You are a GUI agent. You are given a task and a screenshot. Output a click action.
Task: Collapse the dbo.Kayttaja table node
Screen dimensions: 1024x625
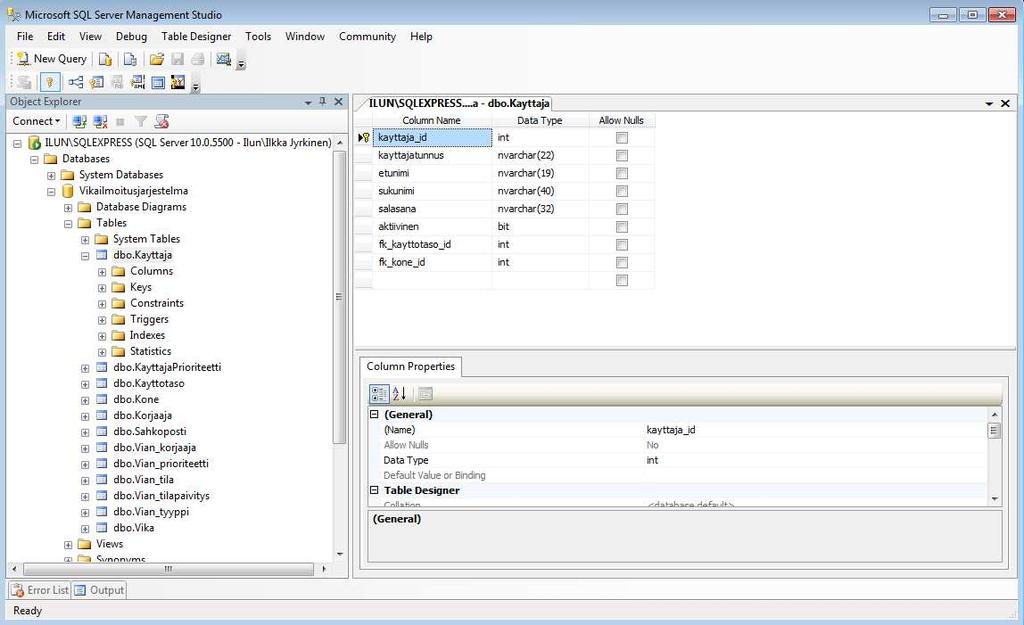(x=85, y=256)
